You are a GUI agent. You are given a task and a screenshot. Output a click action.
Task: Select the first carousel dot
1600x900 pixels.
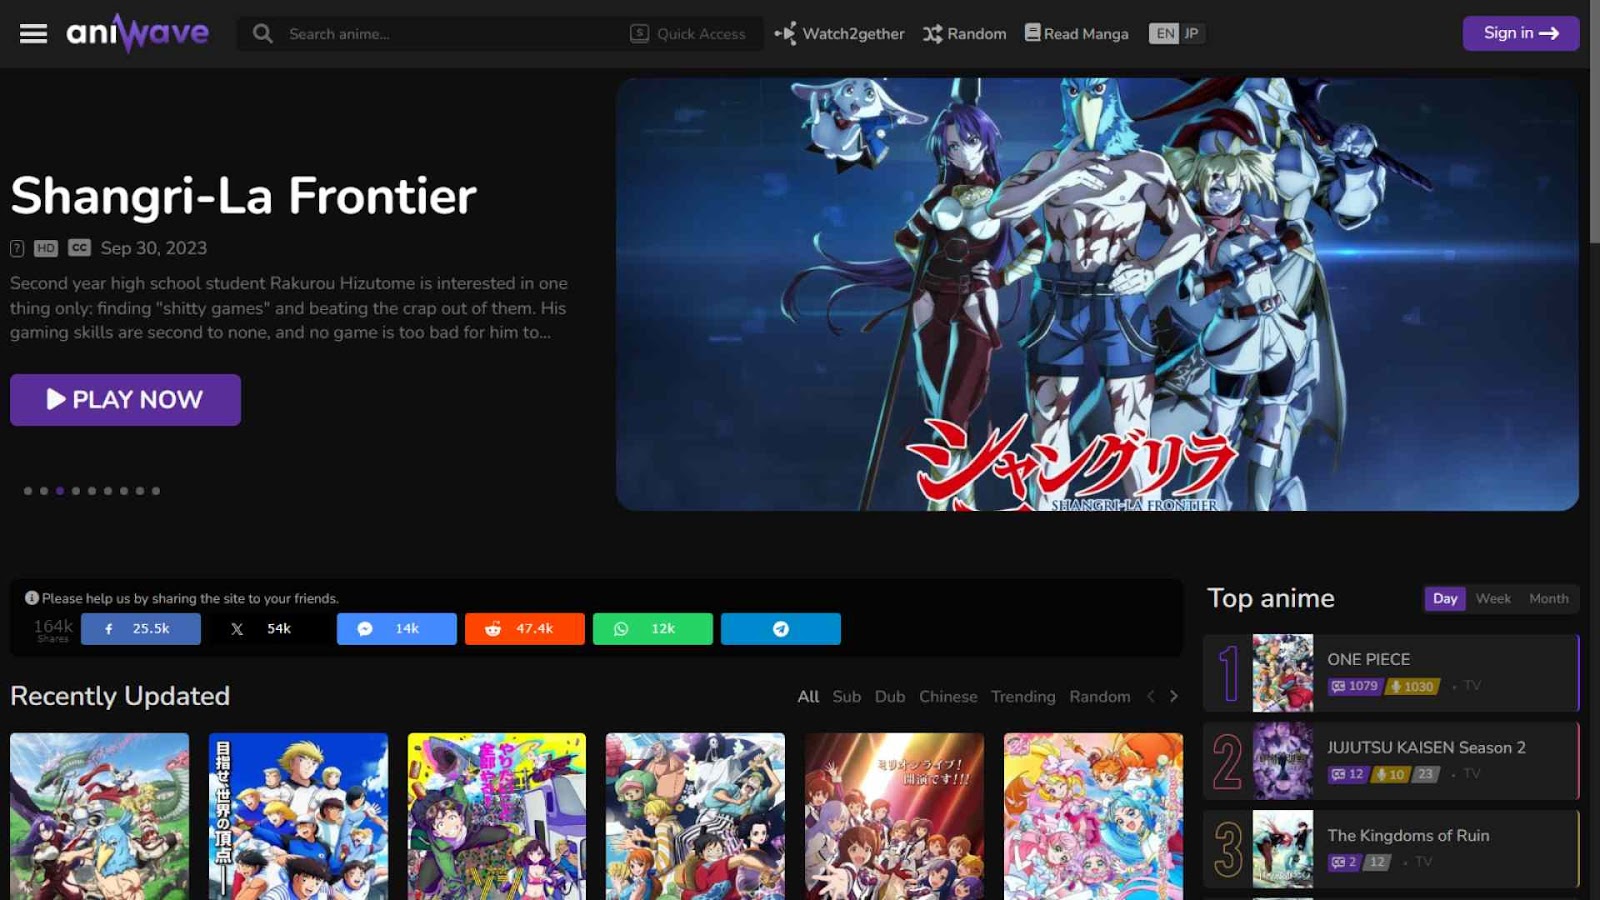point(28,491)
